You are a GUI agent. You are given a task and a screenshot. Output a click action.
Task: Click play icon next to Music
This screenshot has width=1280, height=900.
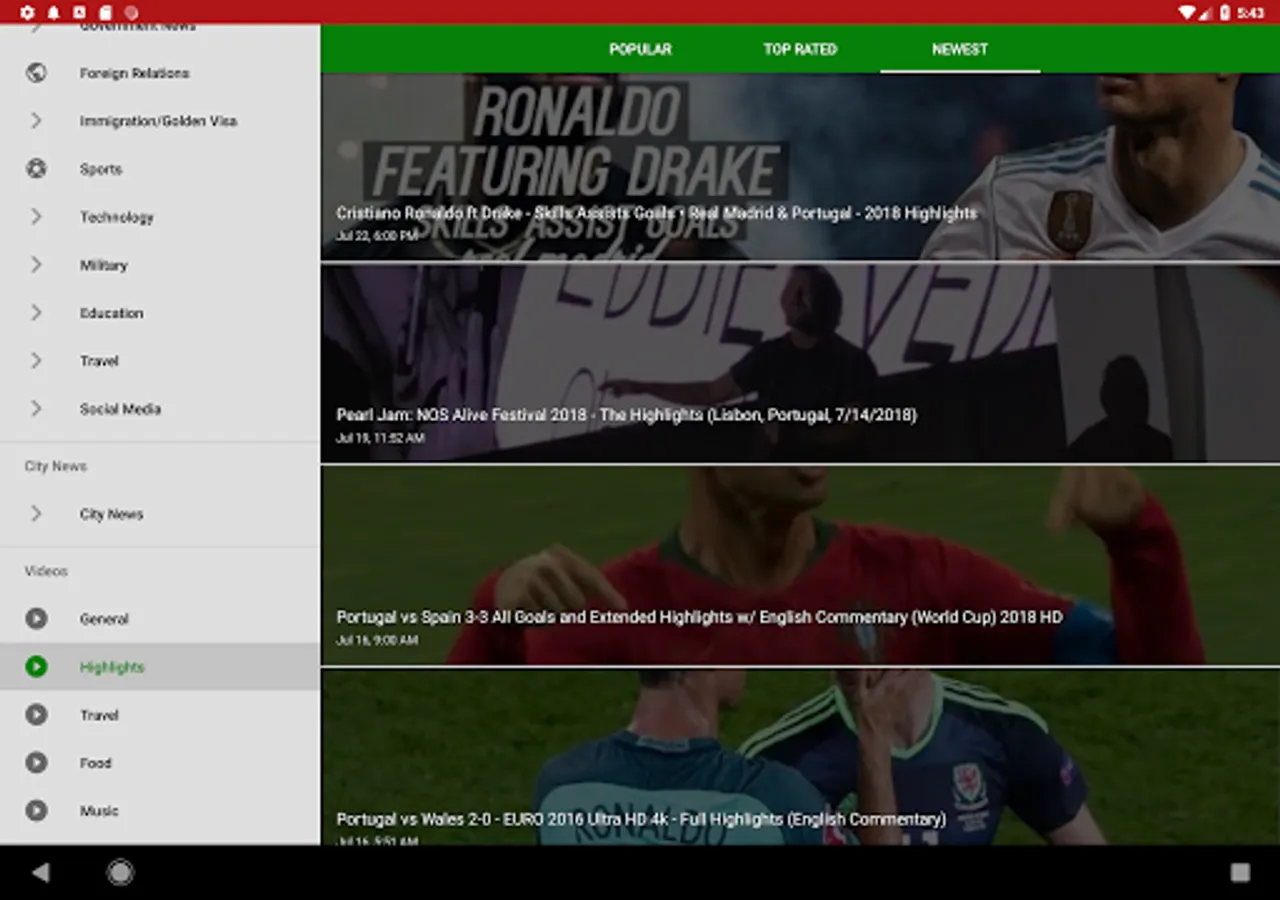pos(36,811)
